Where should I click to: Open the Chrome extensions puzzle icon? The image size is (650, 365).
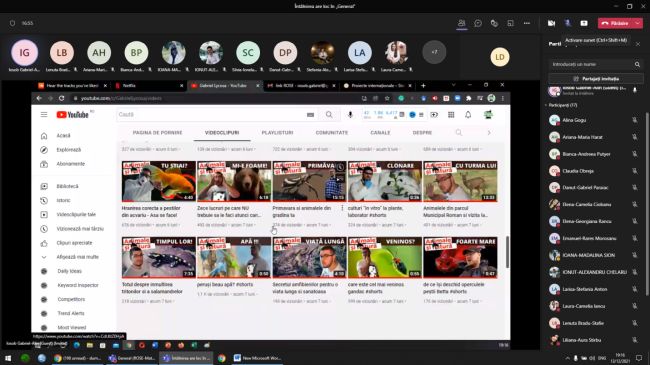coord(468,98)
